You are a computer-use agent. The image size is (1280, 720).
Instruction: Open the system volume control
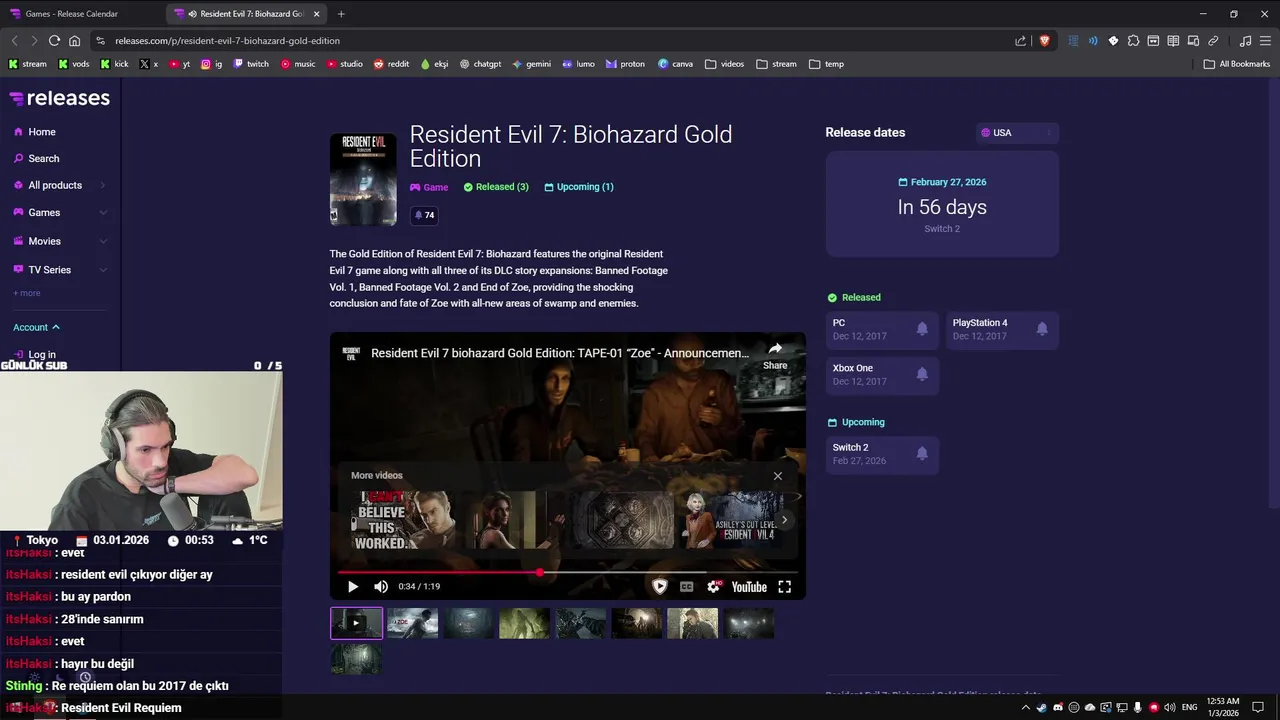click(1170, 707)
